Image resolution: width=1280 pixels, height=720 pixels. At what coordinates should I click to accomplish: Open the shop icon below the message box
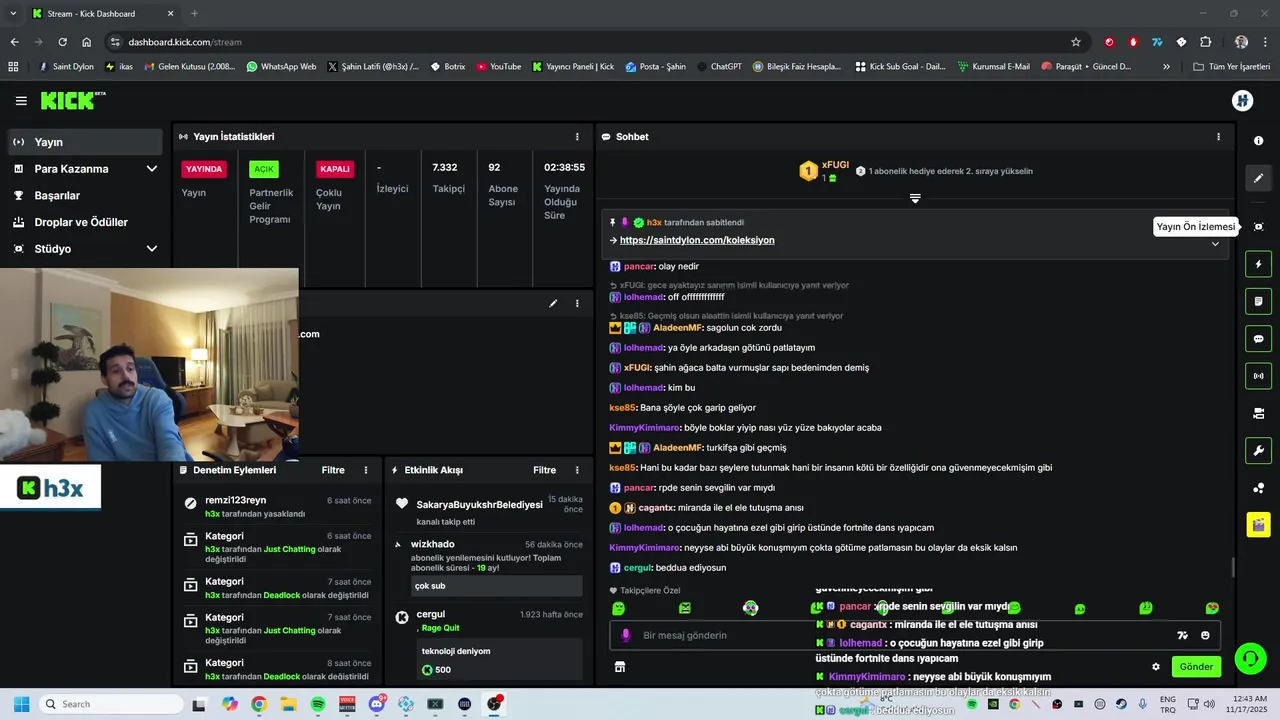click(620, 667)
